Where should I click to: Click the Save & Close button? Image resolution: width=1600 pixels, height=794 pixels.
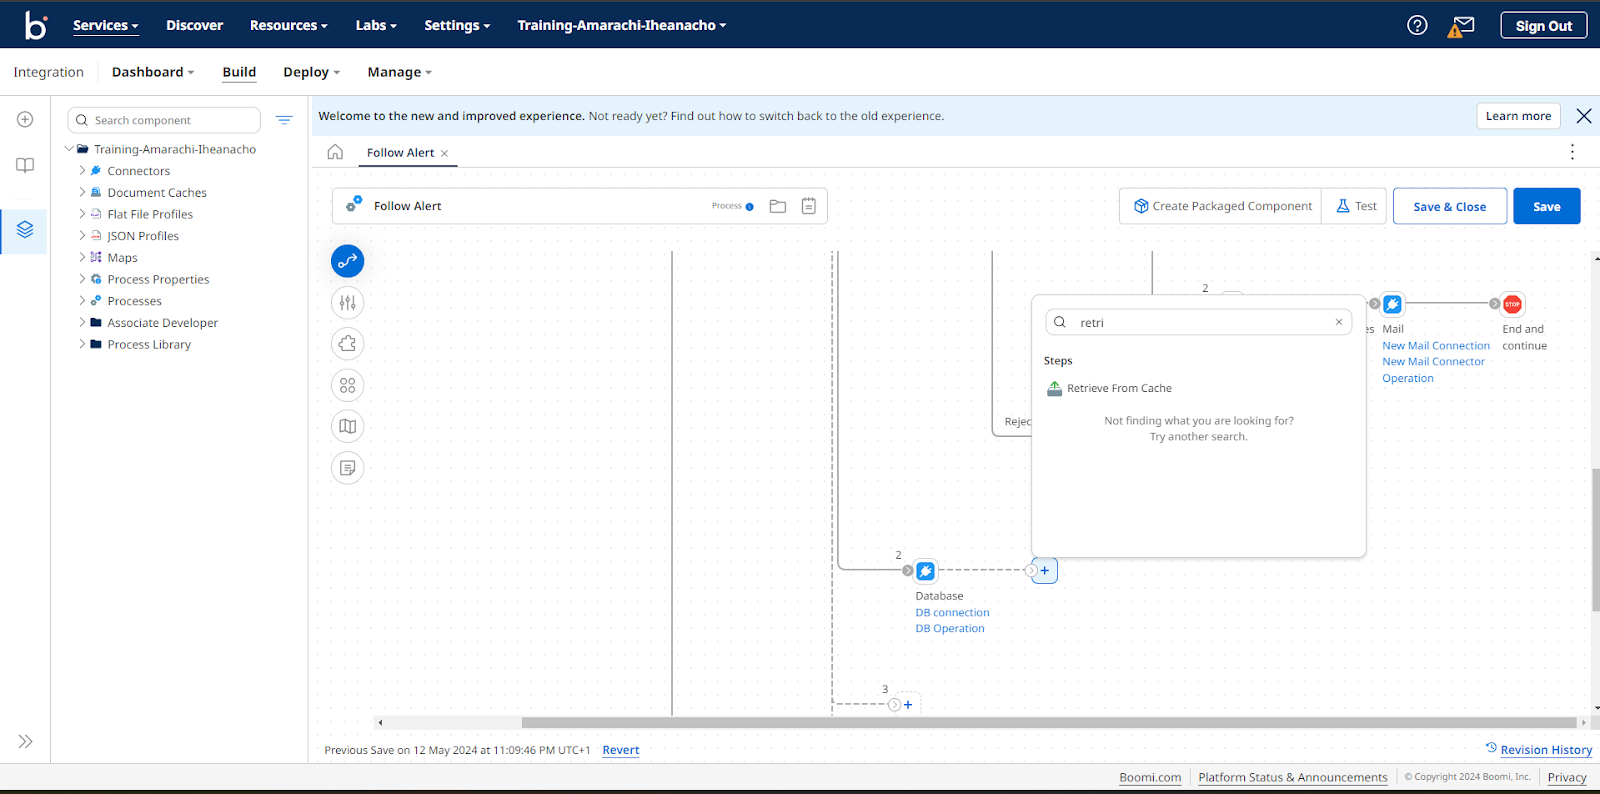(x=1449, y=207)
